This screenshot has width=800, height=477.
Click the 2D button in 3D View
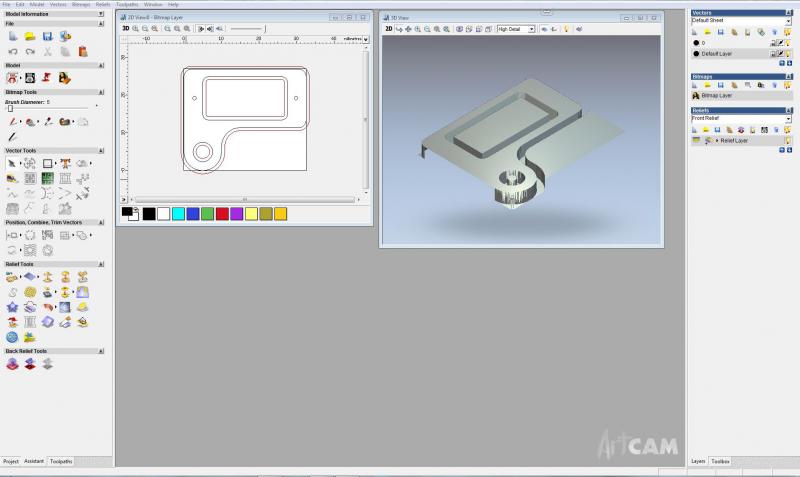coord(389,29)
